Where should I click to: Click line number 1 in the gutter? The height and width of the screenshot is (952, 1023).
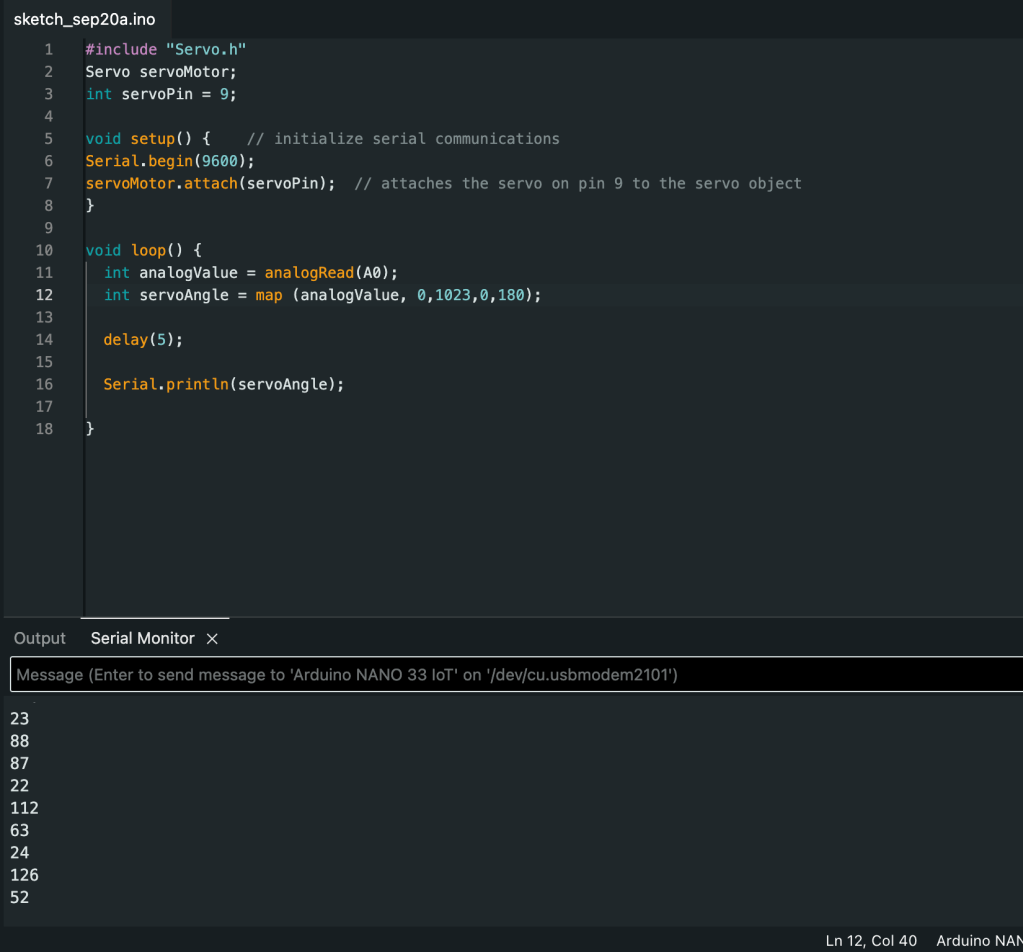click(48, 49)
